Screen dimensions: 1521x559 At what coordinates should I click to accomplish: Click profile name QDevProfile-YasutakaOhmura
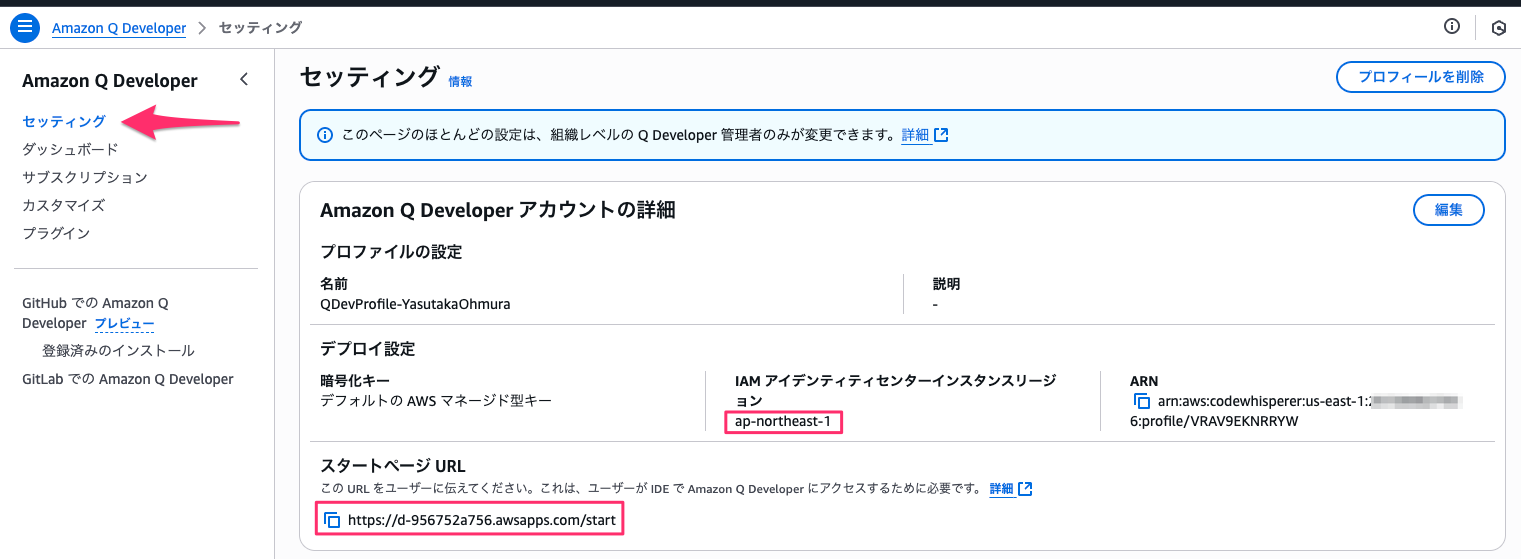tap(415, 304)
